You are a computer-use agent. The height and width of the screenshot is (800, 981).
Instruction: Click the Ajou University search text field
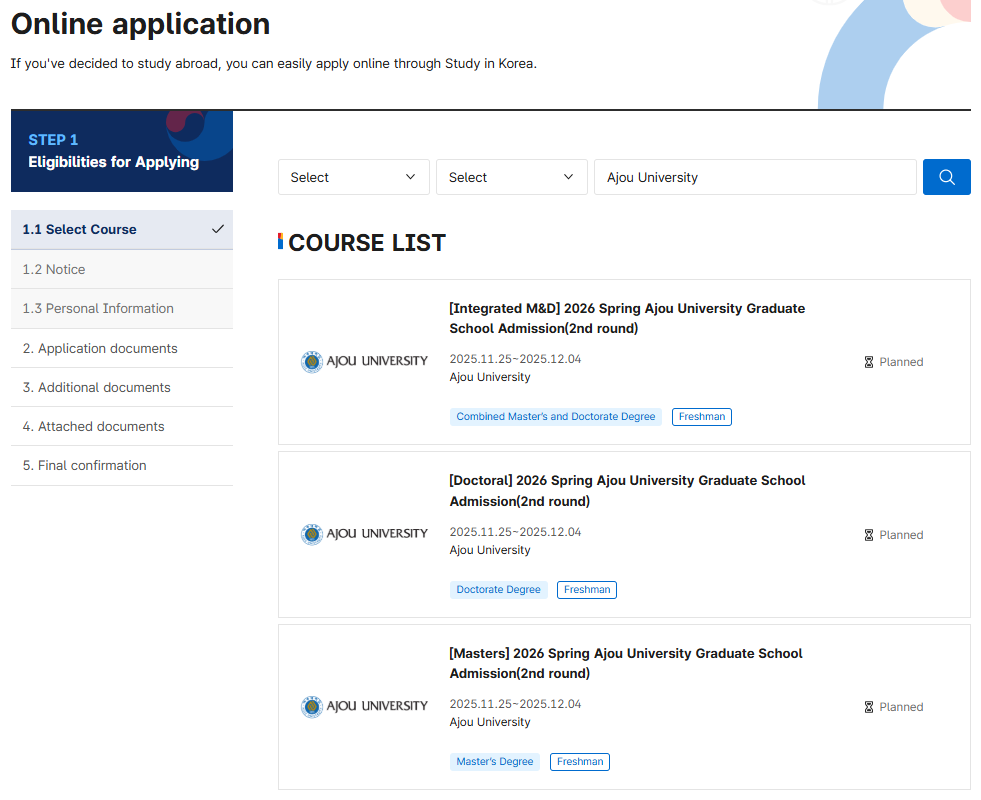click(x=754, y=177)
